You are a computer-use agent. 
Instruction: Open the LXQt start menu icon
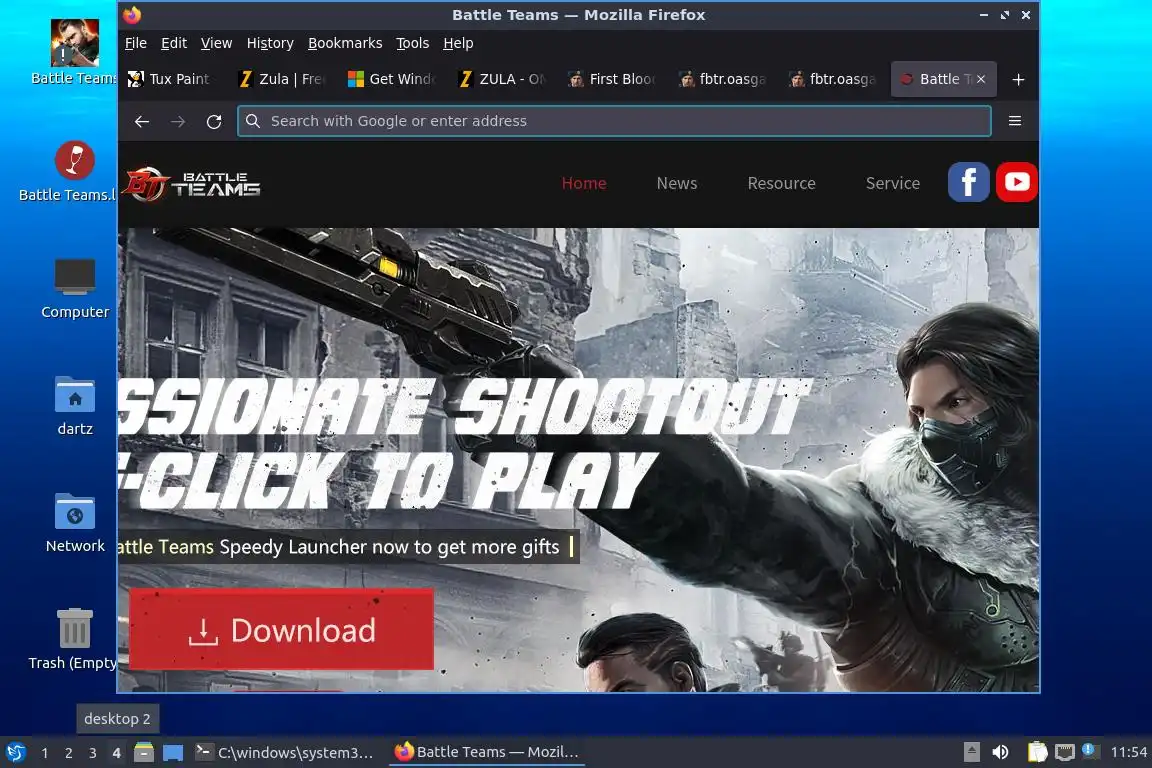[x=15, y=752]
